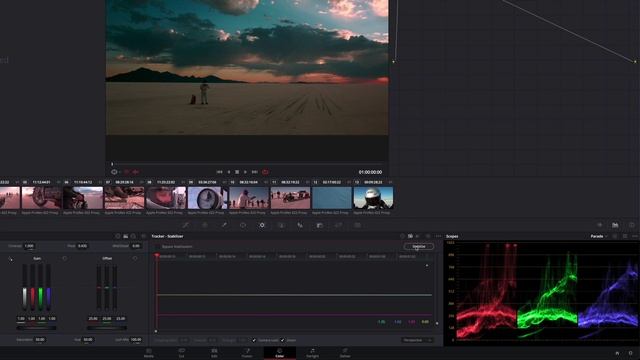Switch to the Fusion page
640x360 pixels.
pos(247,353)
